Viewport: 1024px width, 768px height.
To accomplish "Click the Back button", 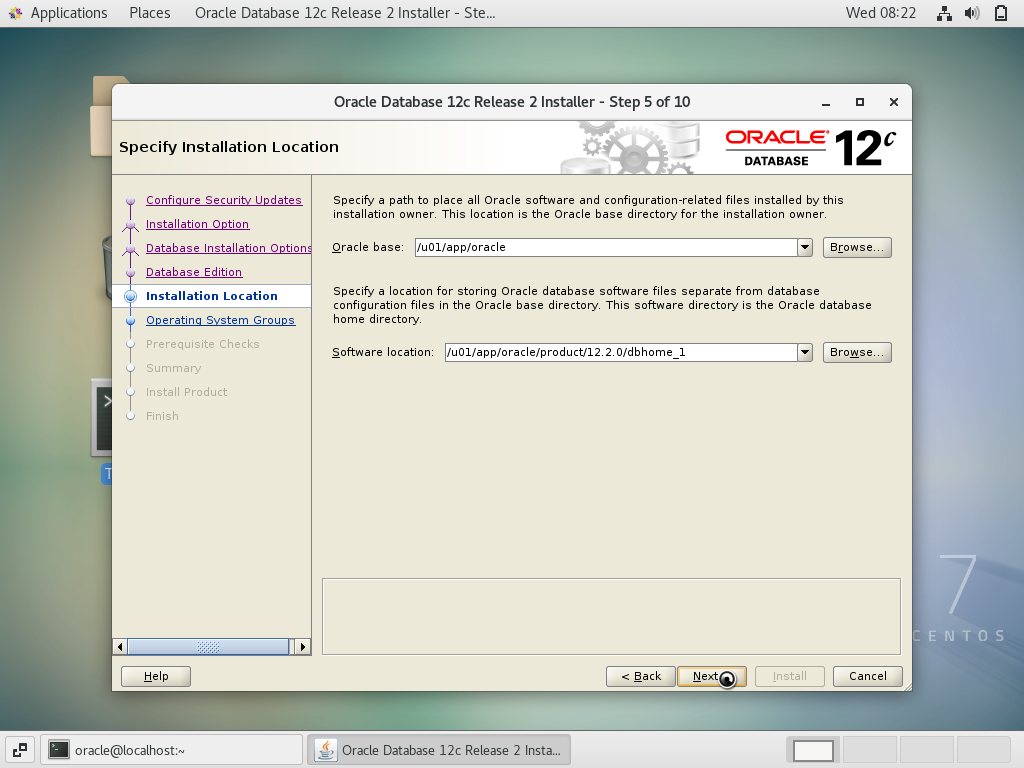I will (x=641, y=677).
